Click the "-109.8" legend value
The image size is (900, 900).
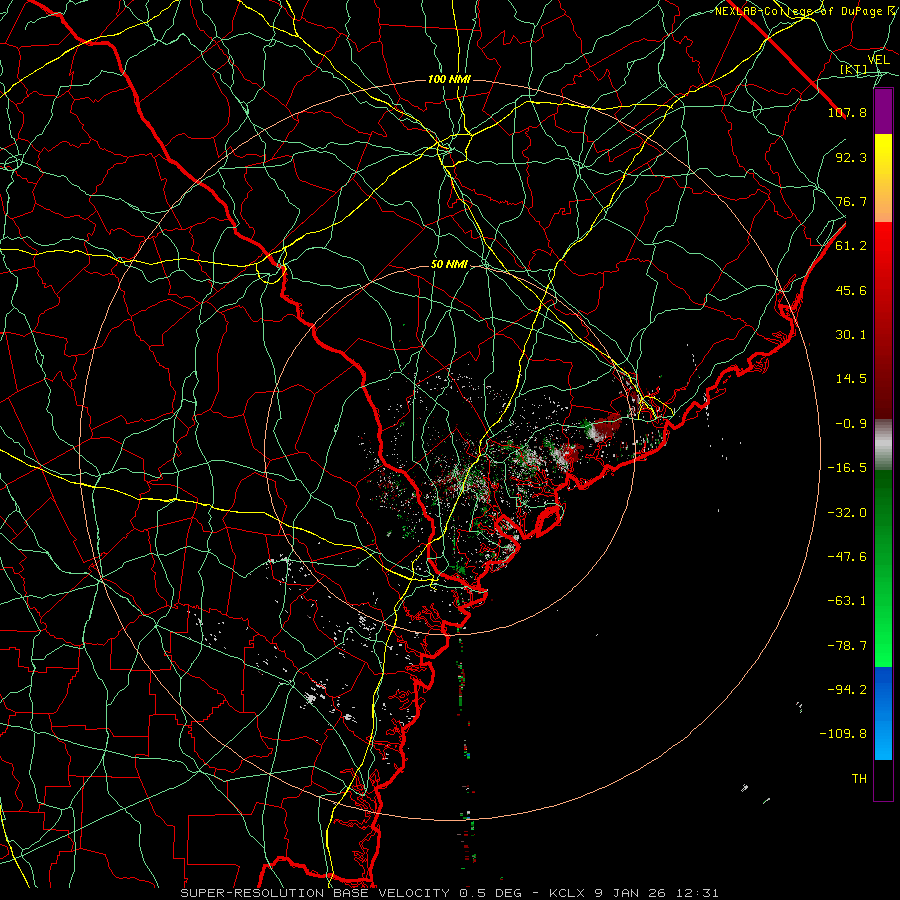[843, 734]
